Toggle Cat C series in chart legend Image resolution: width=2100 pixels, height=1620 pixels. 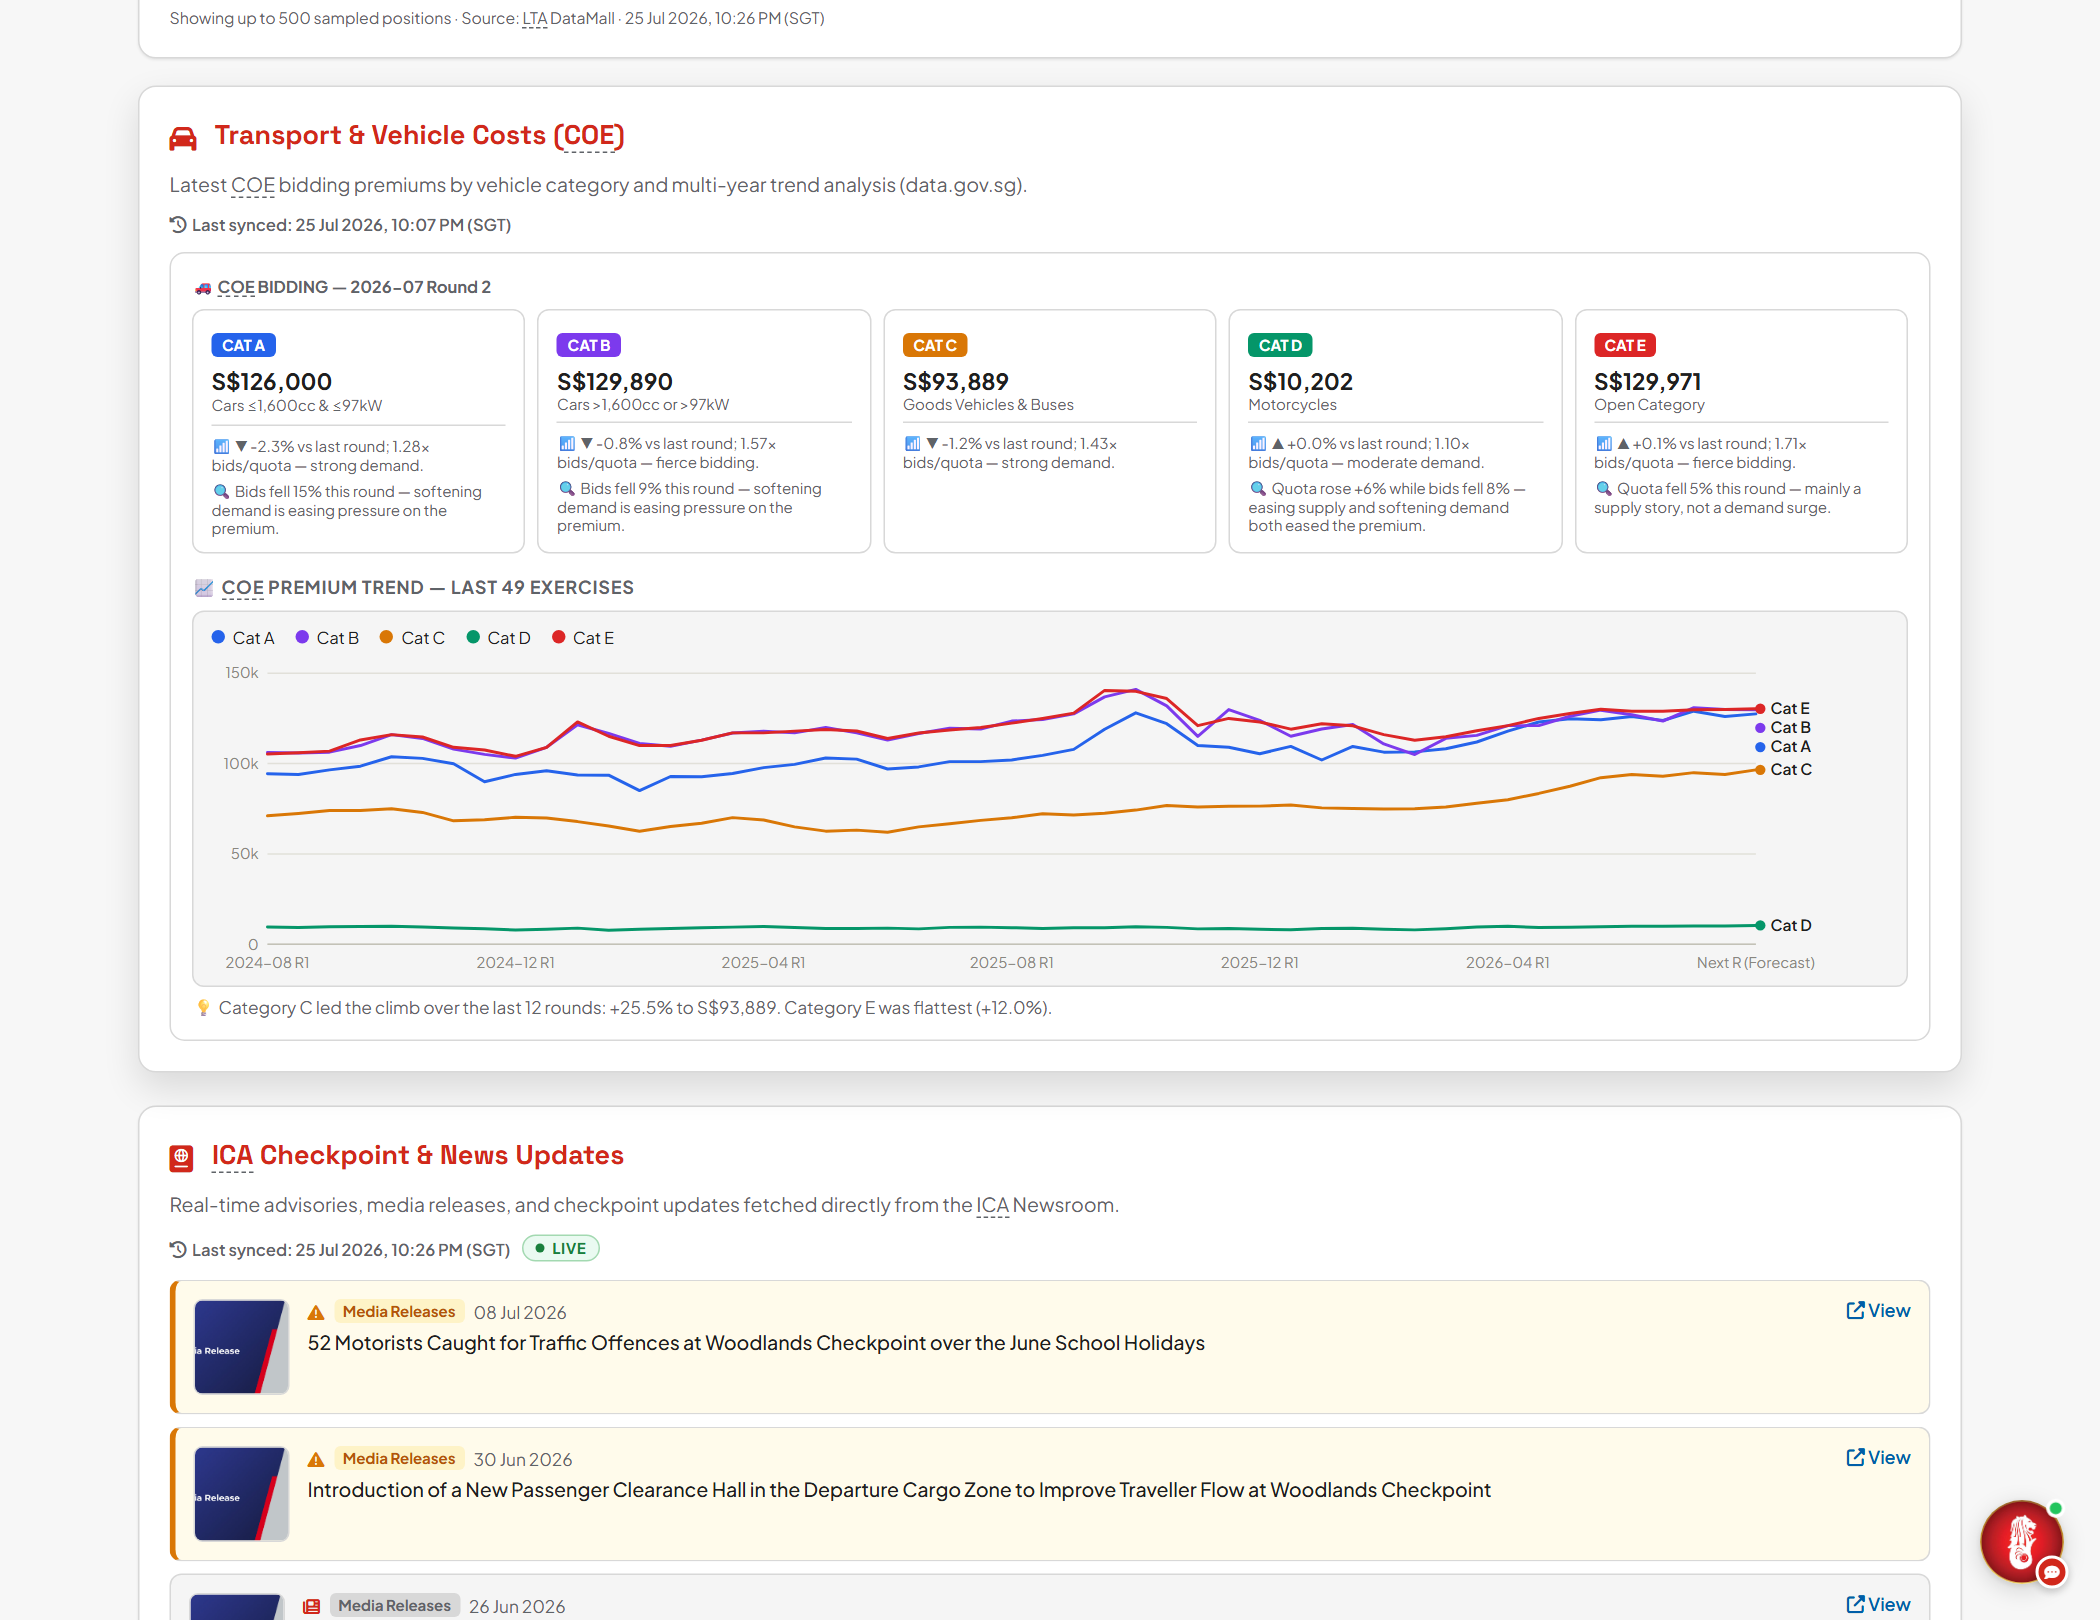tap(412, 638)
